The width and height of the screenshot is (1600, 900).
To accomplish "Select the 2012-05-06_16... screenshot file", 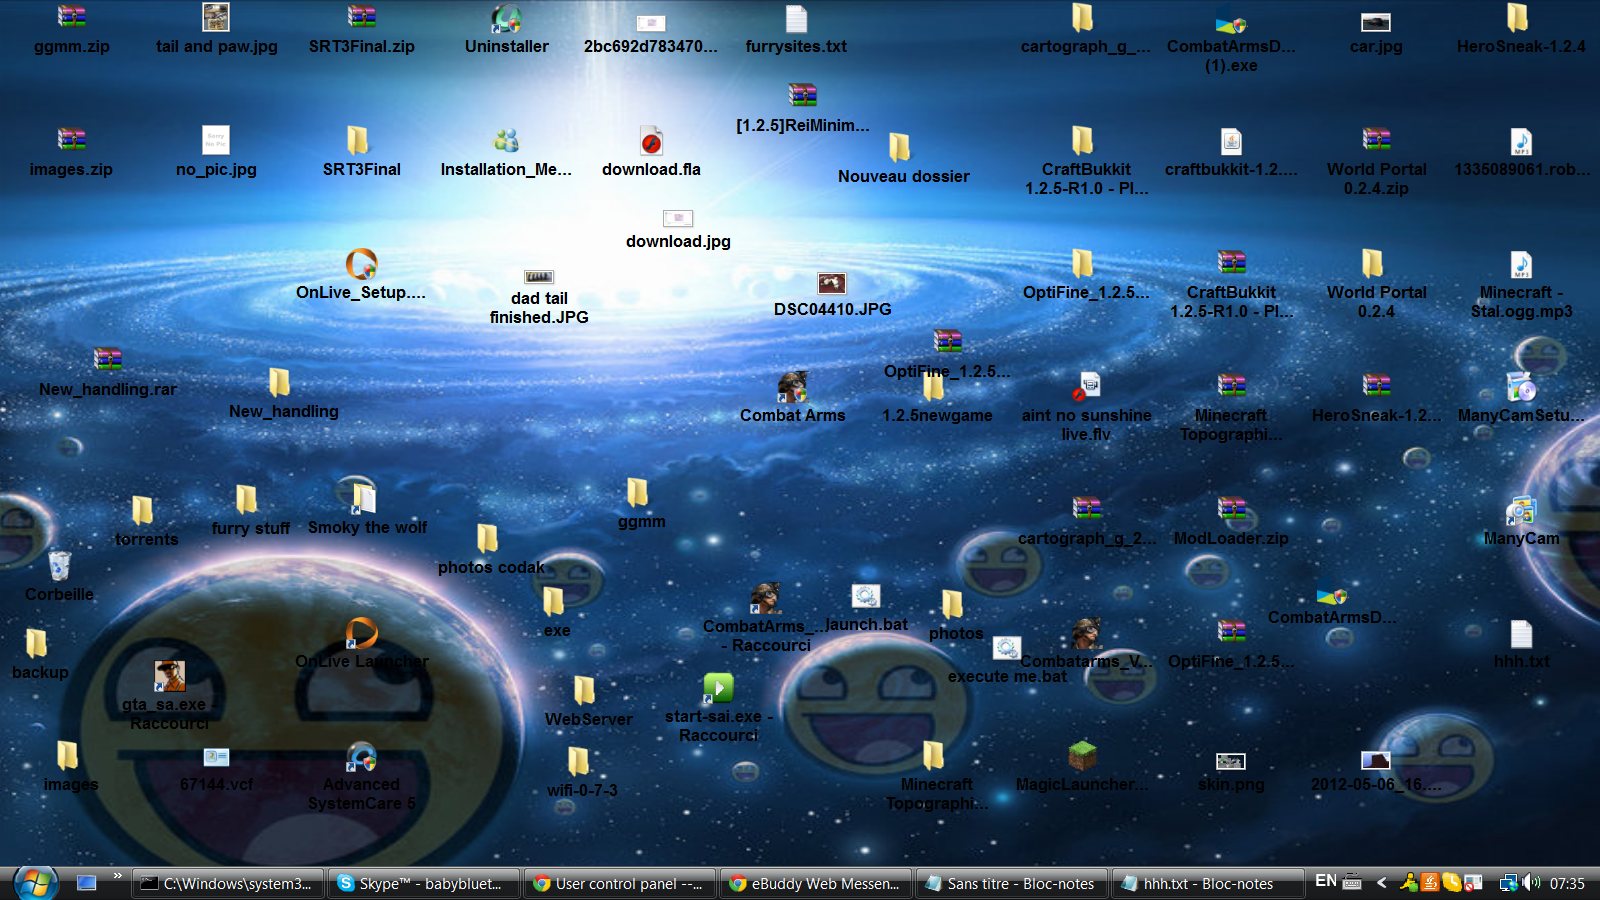I will tap(1376, 760).
